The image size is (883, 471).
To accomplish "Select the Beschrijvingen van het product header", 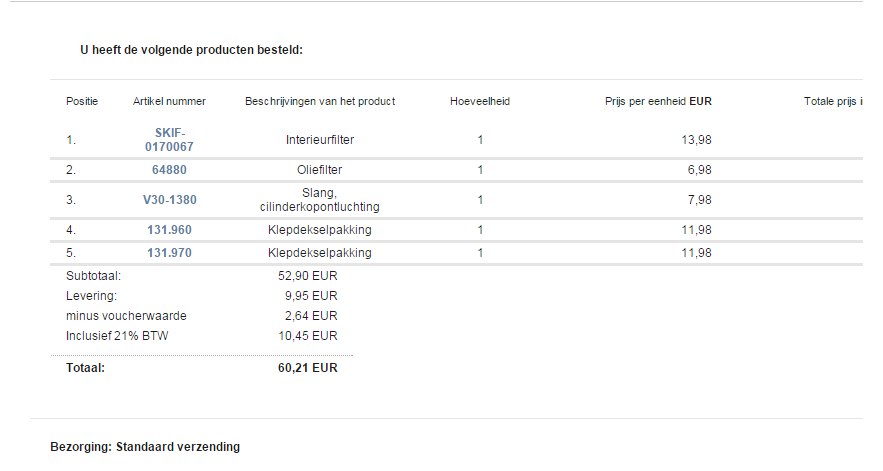I will click(320, 101).
